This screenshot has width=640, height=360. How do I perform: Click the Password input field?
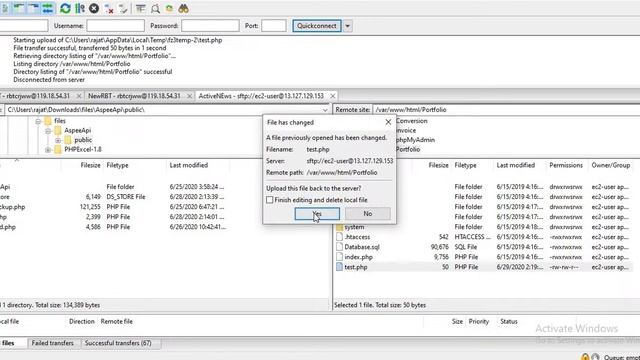[210, 26]
